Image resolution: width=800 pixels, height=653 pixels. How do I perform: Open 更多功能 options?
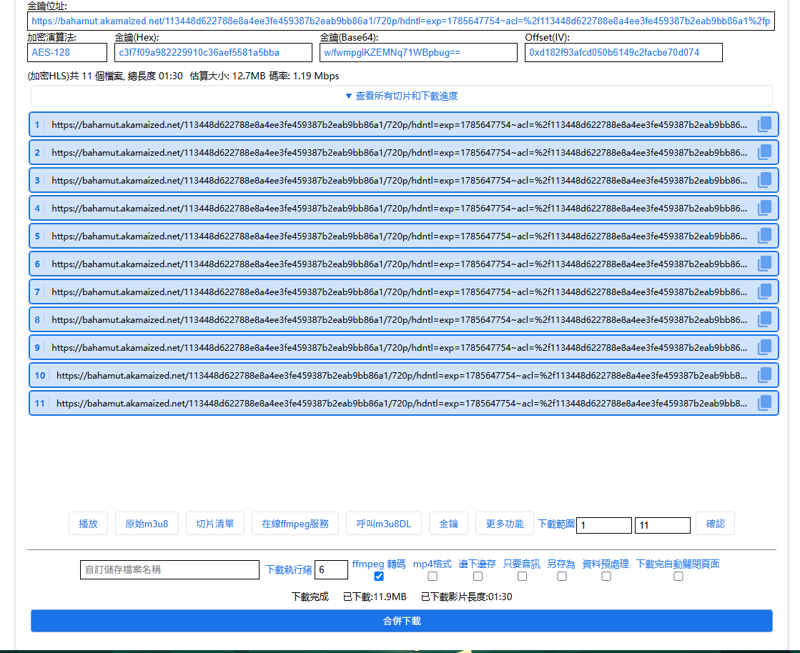tap(505, 523)
